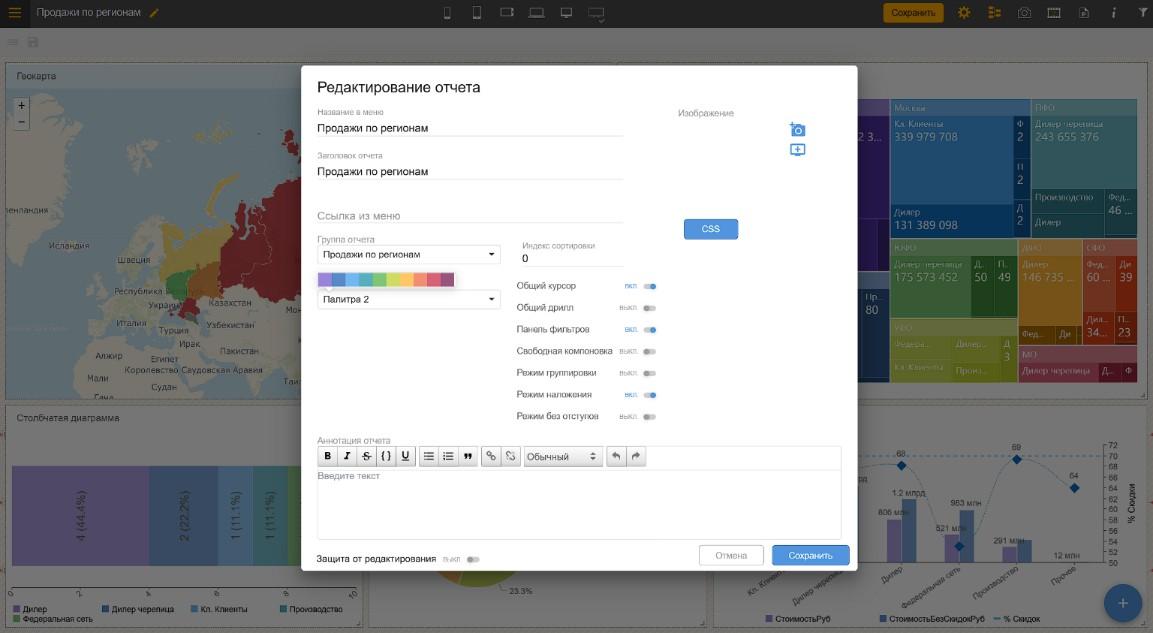Enable the Режим без отступов switch

point(649,416)
